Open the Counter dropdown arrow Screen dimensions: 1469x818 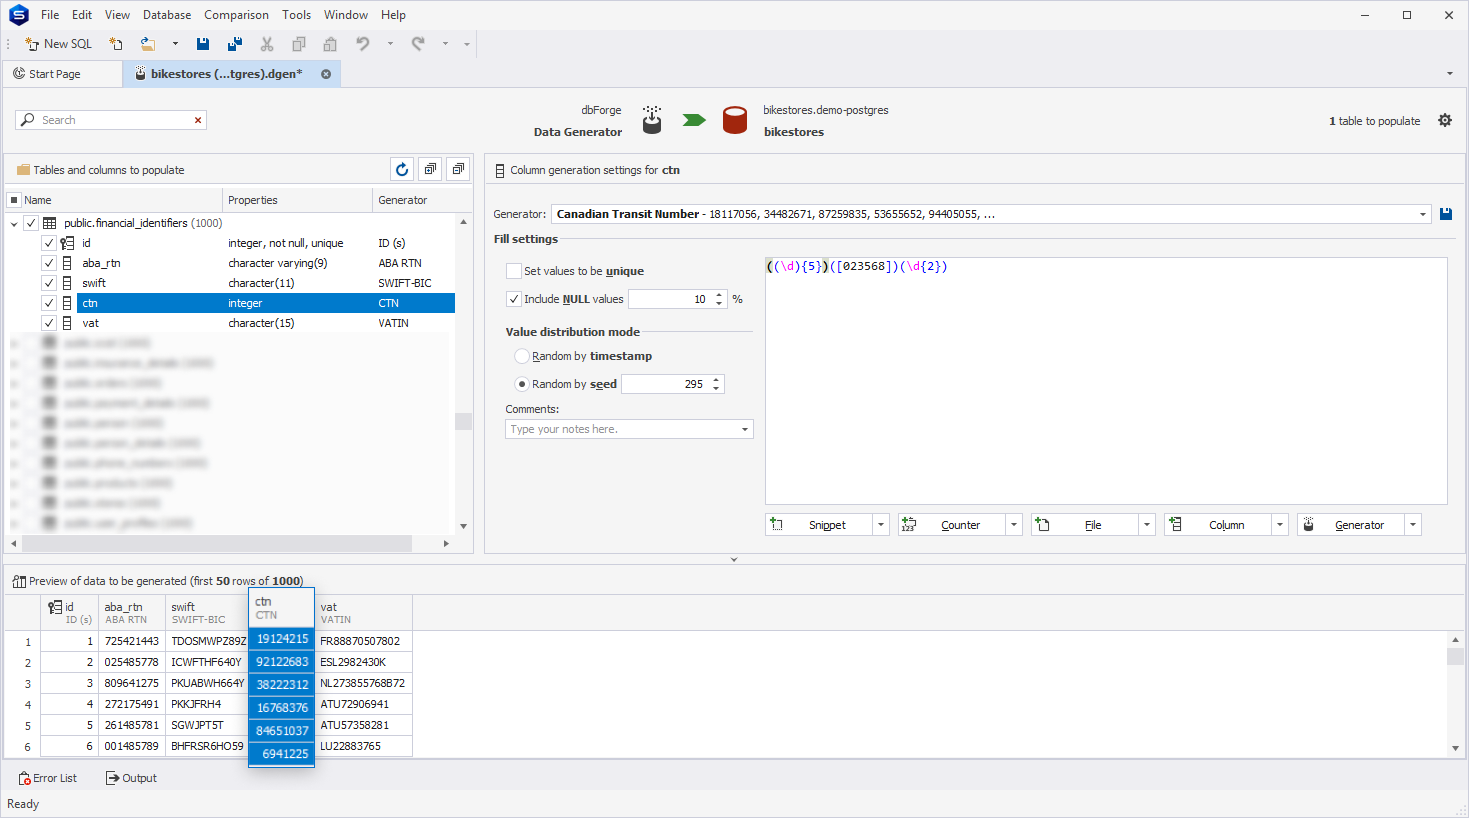[x=1014, y=525]
